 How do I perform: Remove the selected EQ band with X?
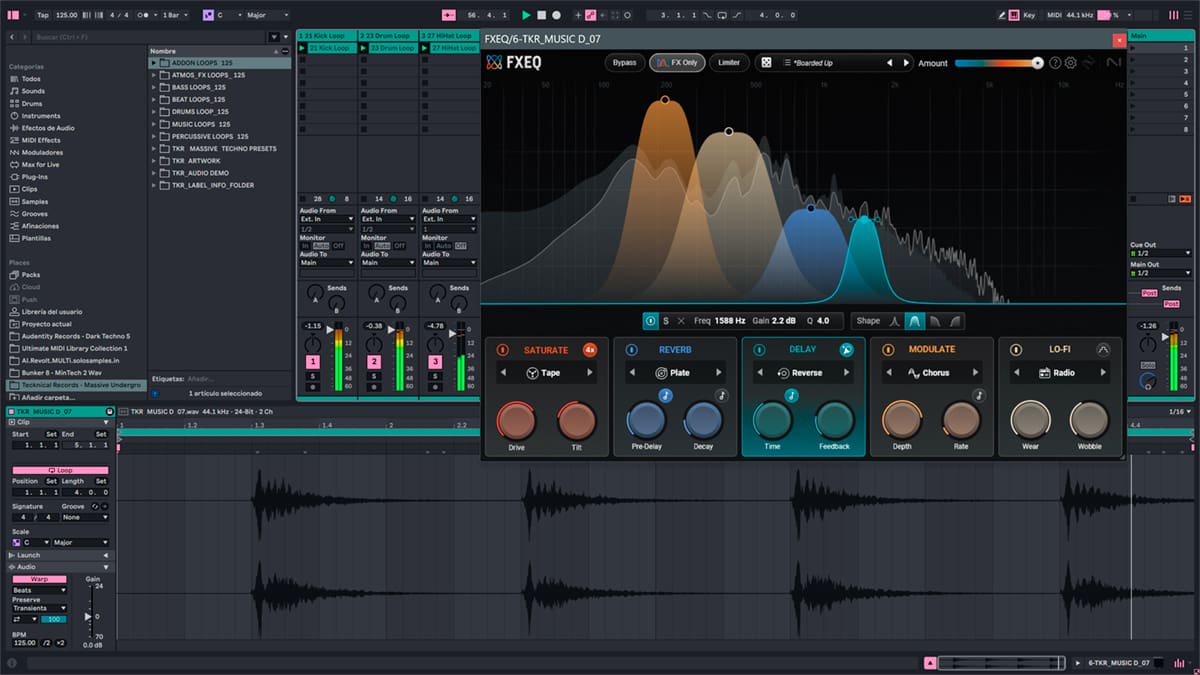pyautogui.click(x=681, y=321)
